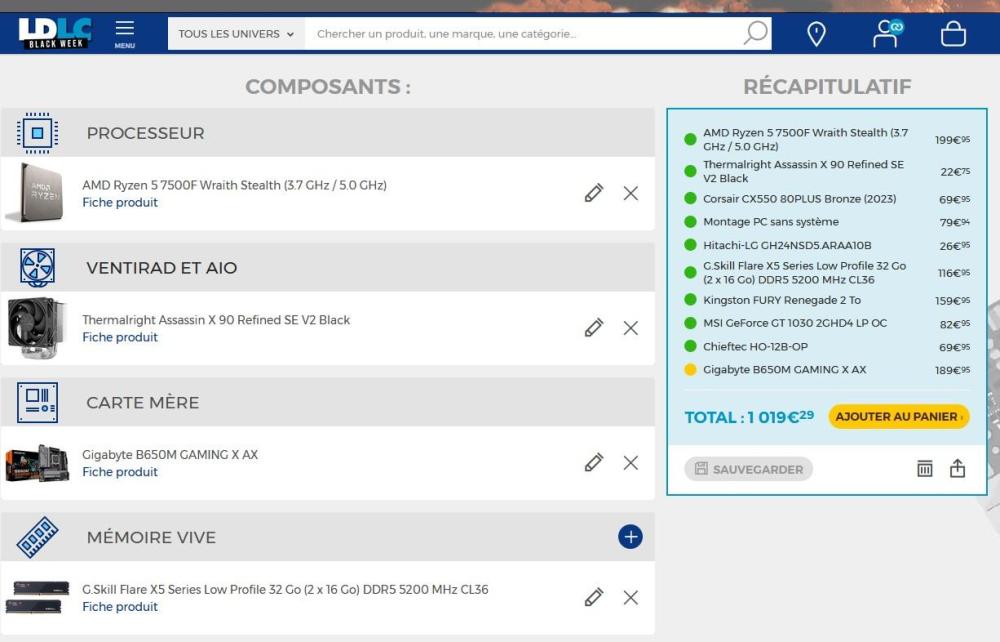Viewport: 1000px width, 642px height.
Task: Click the MÉMOIRE VIVE section header
Action: [328, 537]
